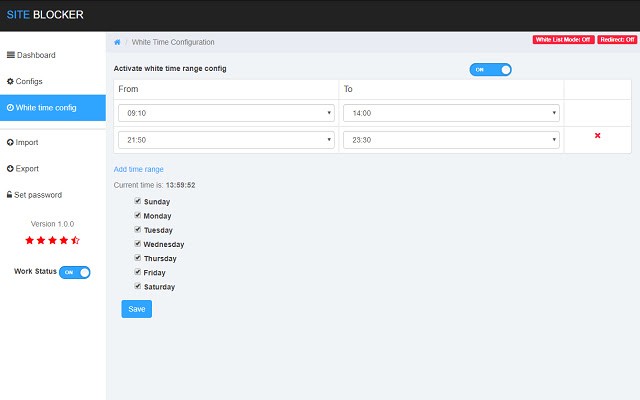Viewport: 640px width, 400px height.
Task: Uncheck the Wednesday checkbox
Action: [x=138, y=244]
